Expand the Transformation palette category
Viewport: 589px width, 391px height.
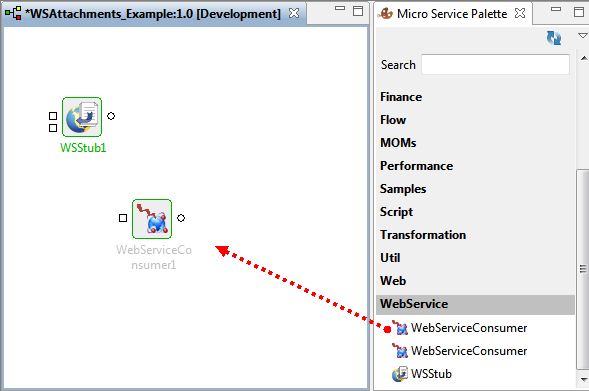pos(423,235)
